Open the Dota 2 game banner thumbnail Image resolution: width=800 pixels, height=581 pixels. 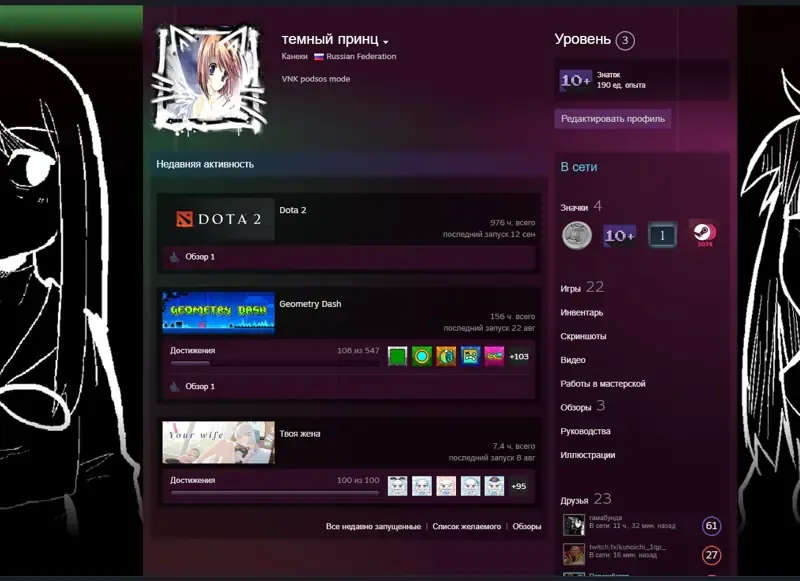(x=218, y=219)
